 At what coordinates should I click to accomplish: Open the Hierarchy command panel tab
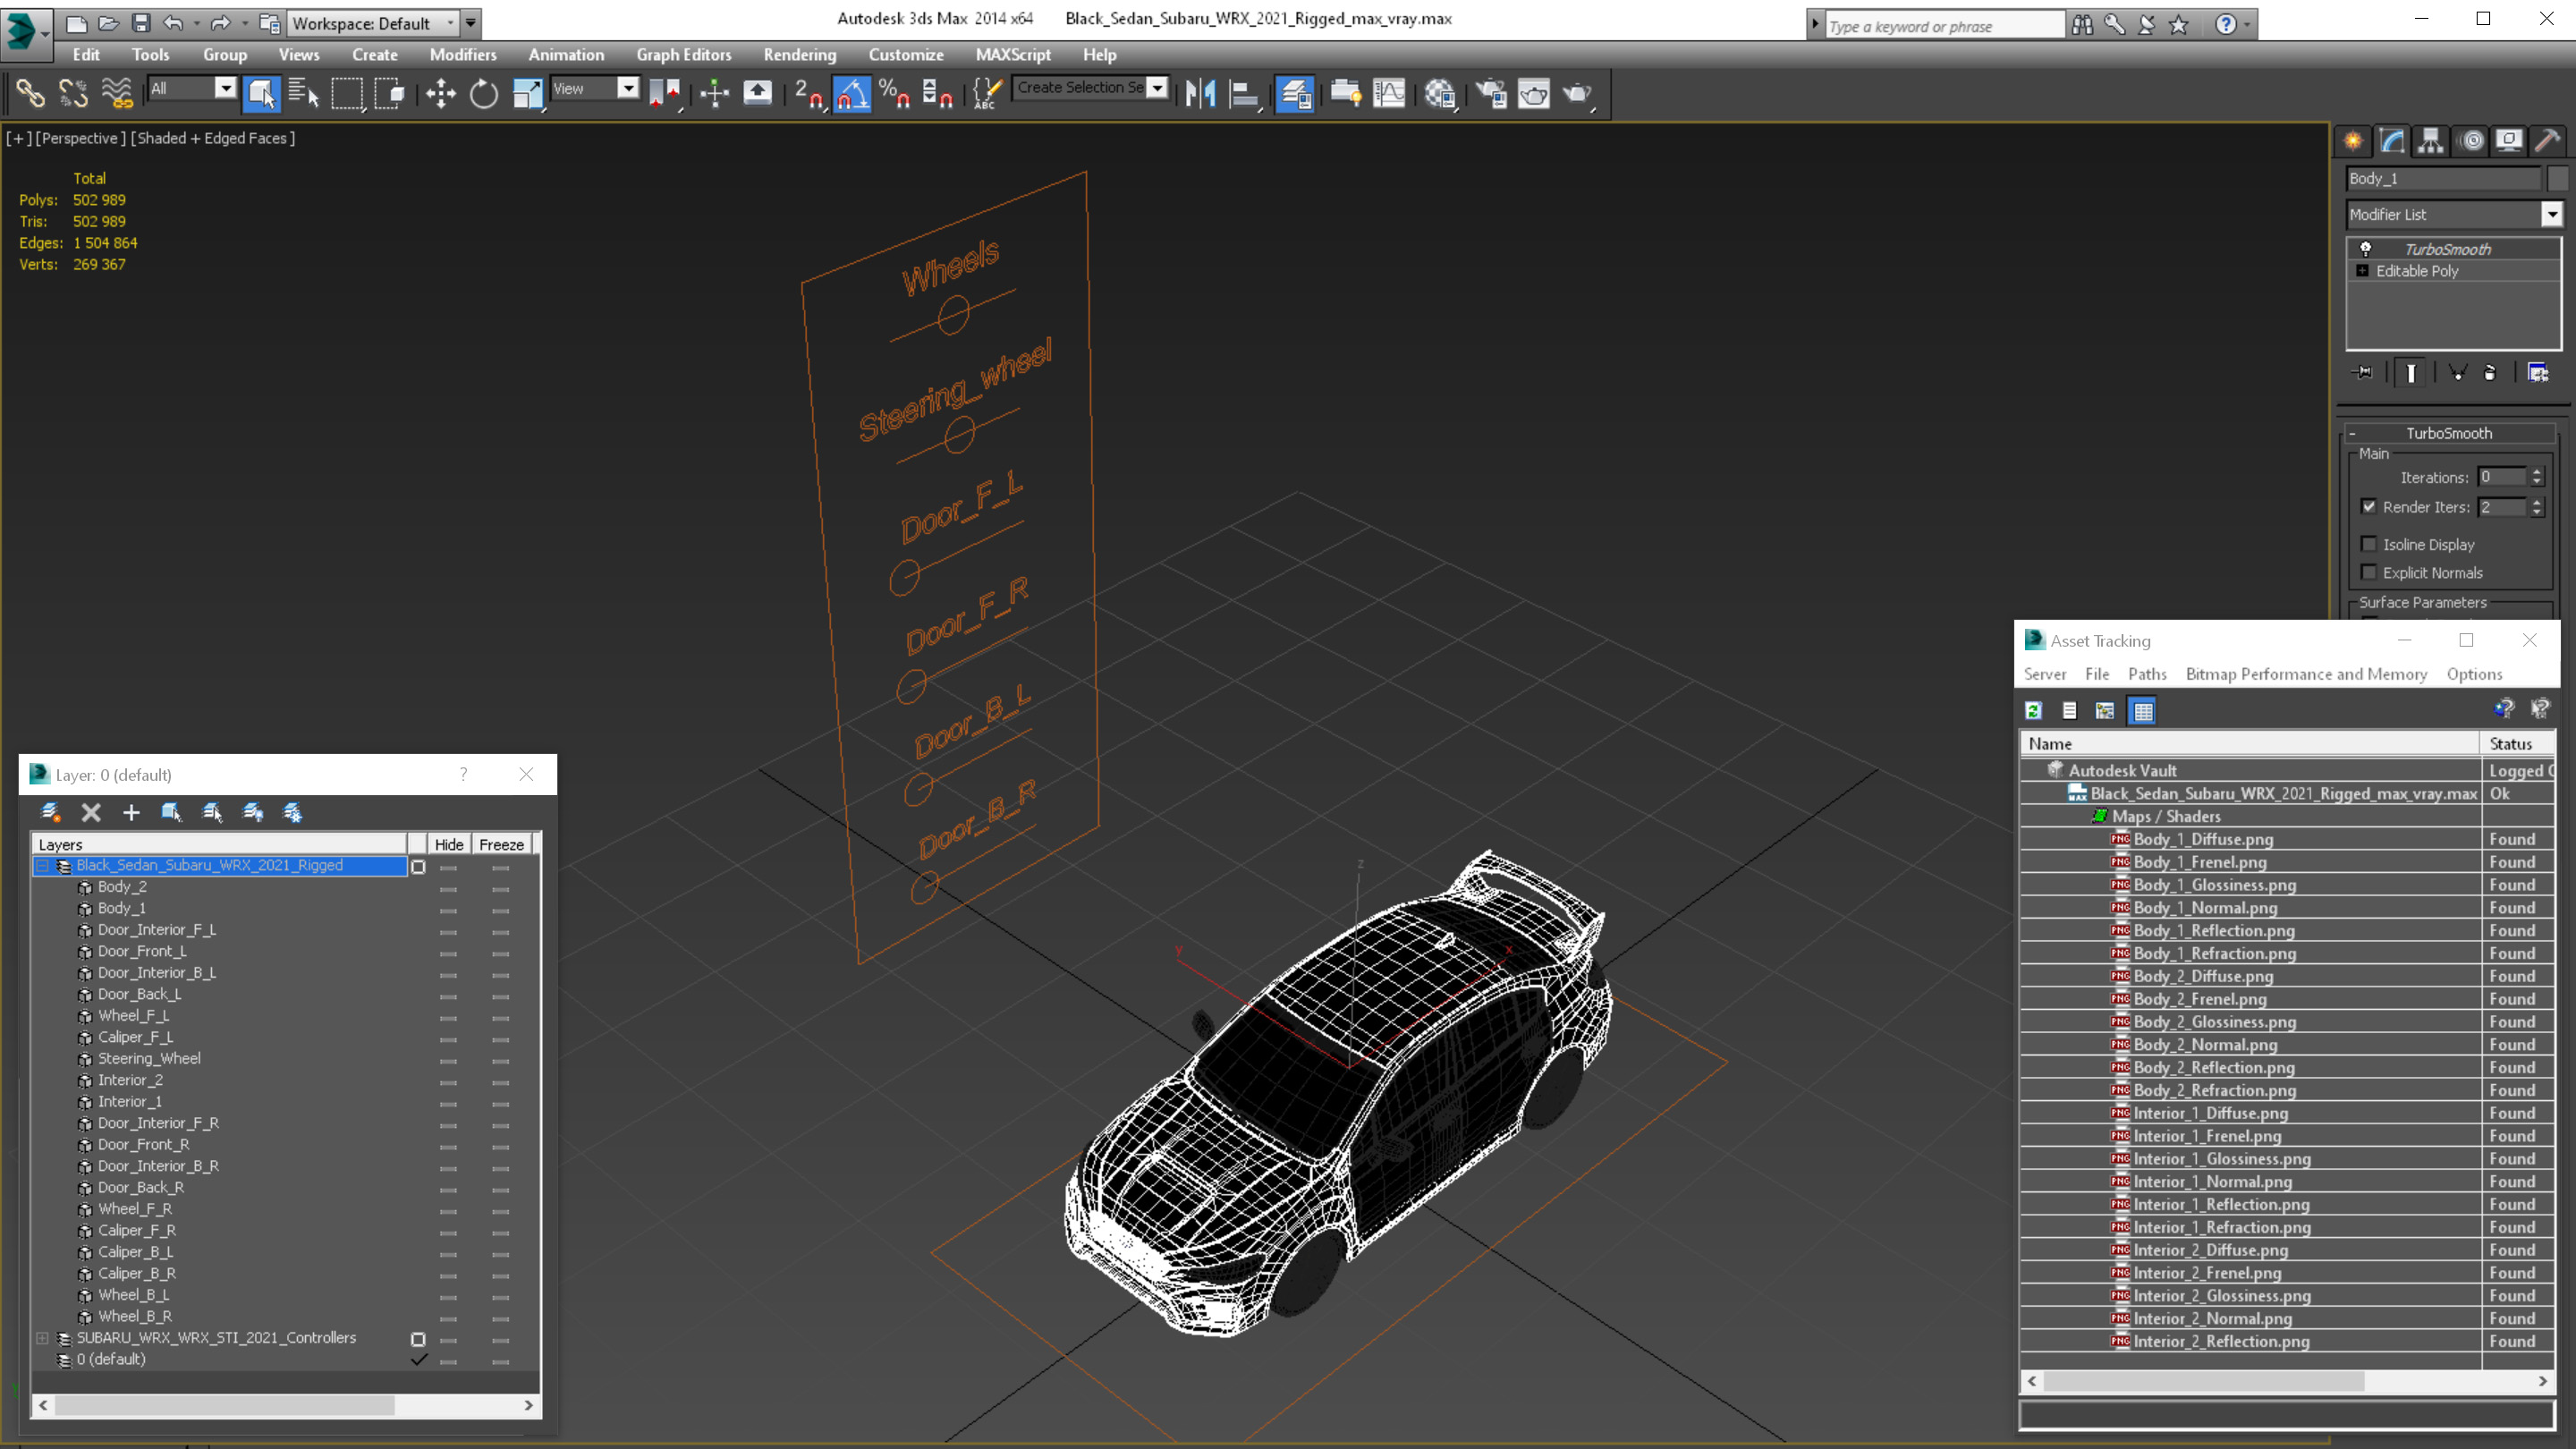point(2431,141)
